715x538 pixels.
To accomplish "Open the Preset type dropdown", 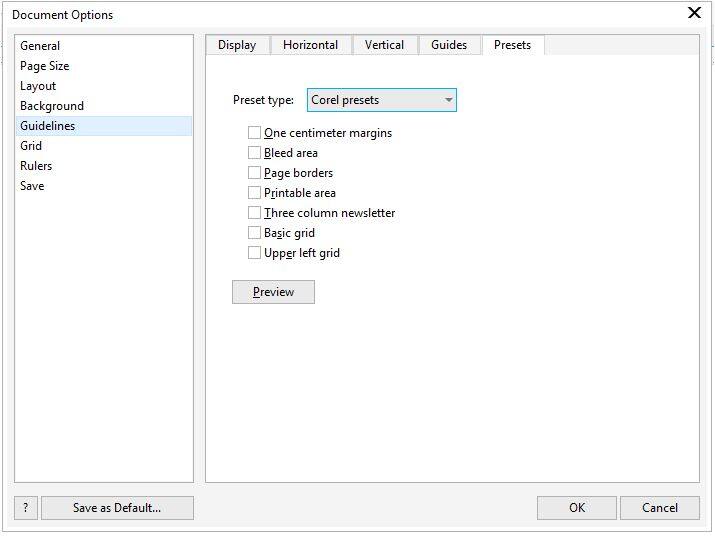I will pyautogui.click(x=381, y=100).
